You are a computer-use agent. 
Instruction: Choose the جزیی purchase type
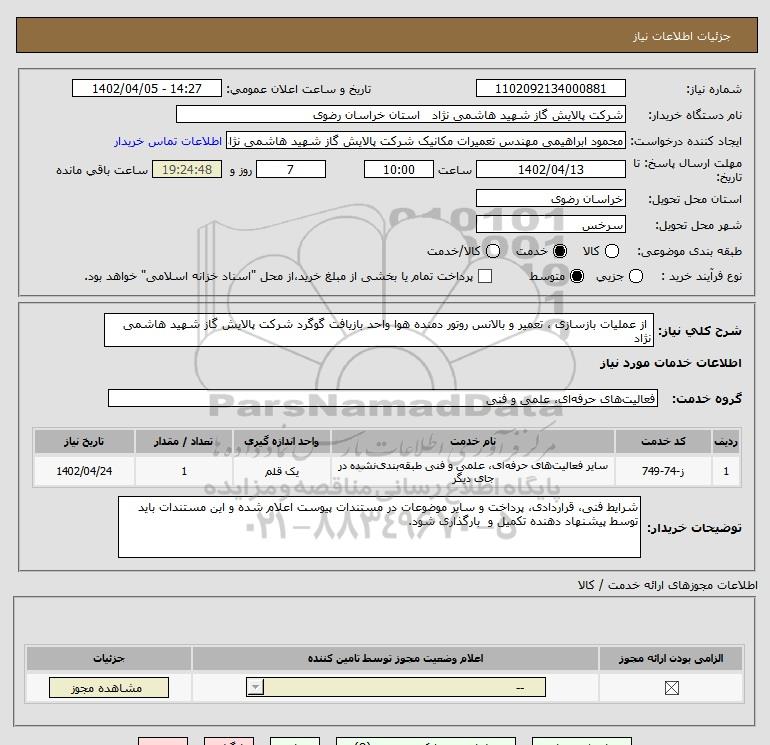pos(636,276)
